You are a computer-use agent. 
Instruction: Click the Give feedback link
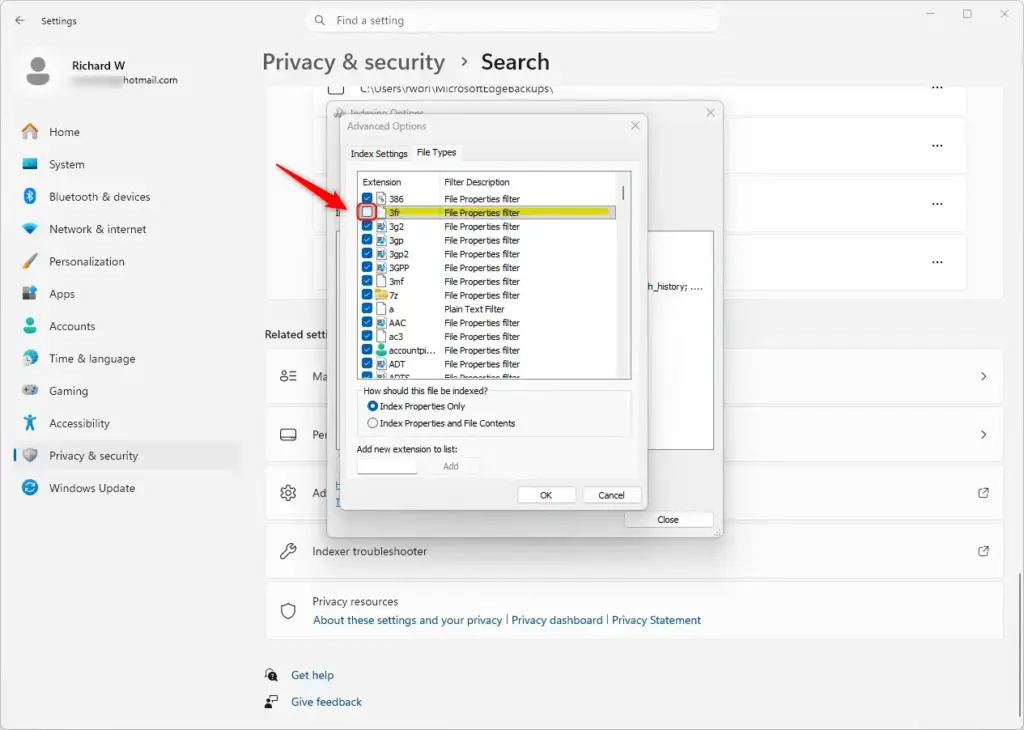[x=327, y=702]
